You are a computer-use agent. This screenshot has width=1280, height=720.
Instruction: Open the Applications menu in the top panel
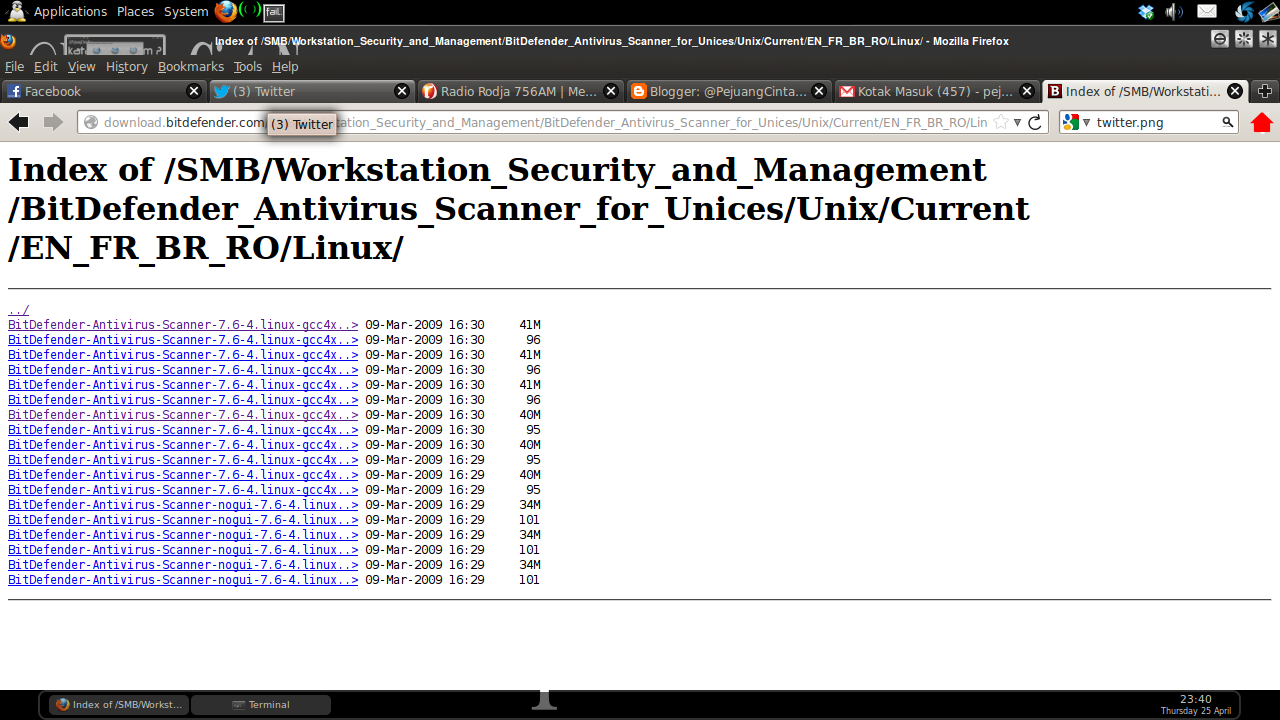tap(70, 11)
